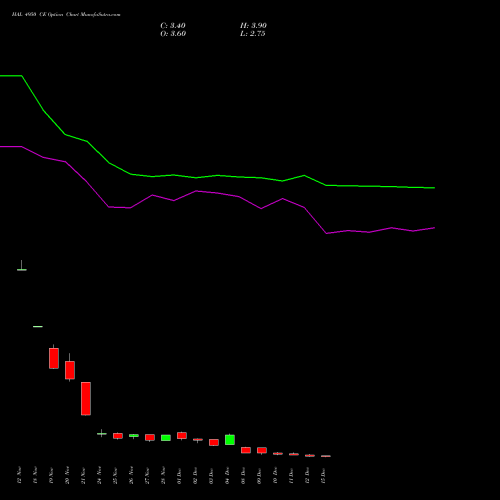Select the 11 Dec date label

click(x=291, y=475)
